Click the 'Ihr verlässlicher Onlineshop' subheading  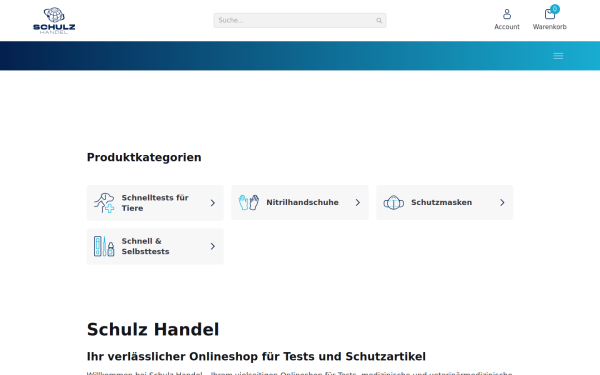[256, 357]
